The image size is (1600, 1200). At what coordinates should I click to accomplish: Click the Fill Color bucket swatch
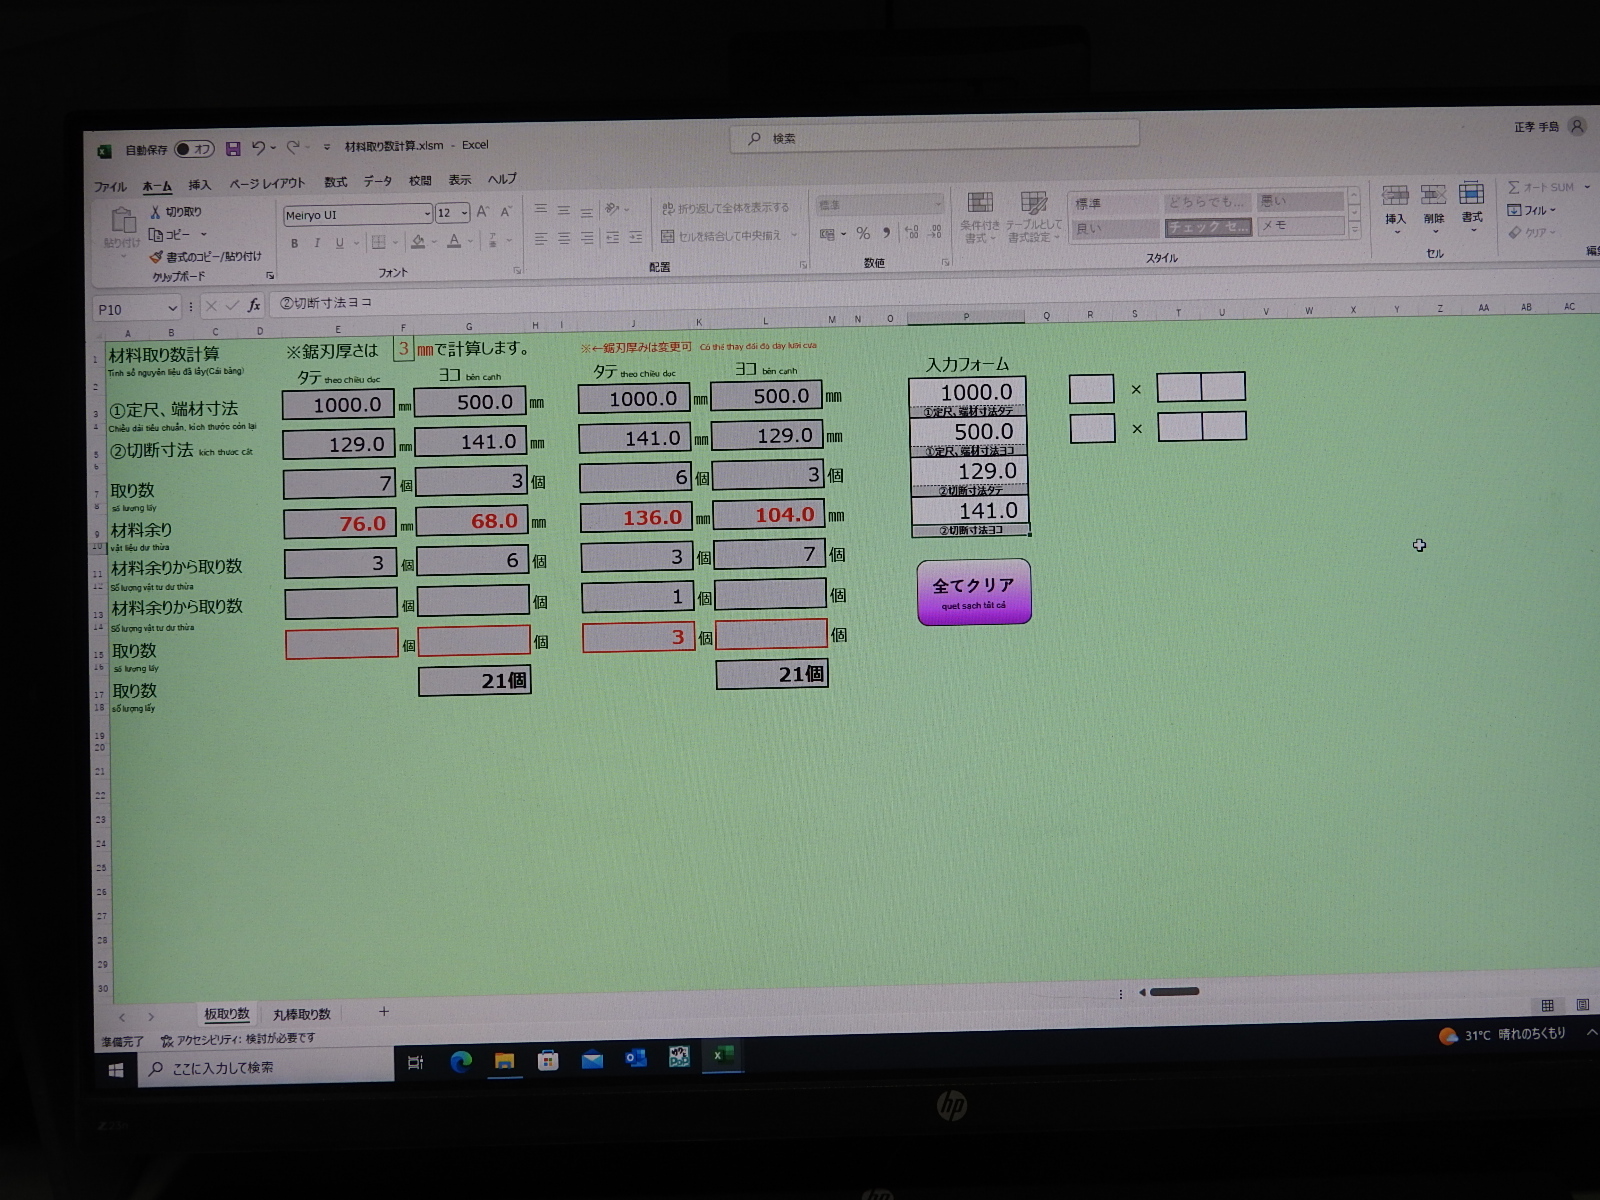pos(418,242)
